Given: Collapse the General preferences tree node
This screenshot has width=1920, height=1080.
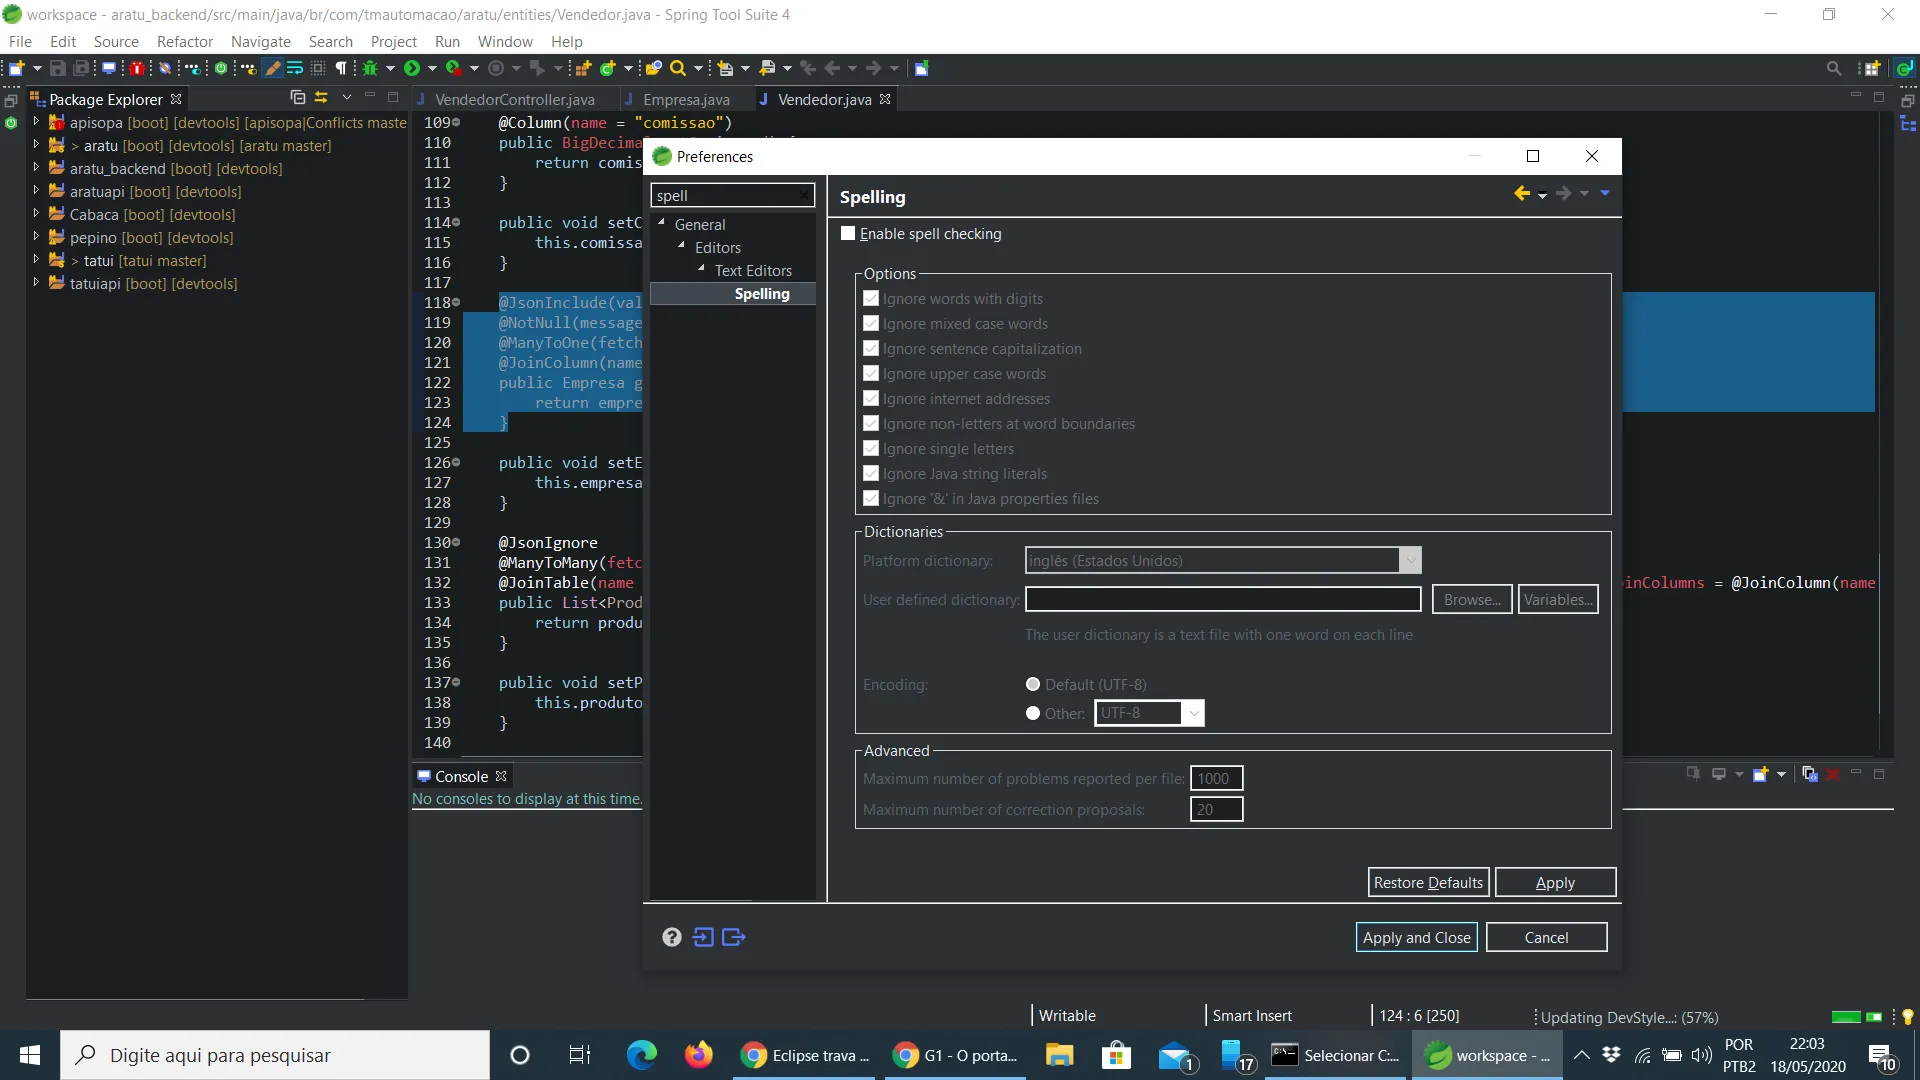Looking at the screenshot, I should [x=661, y=223].
